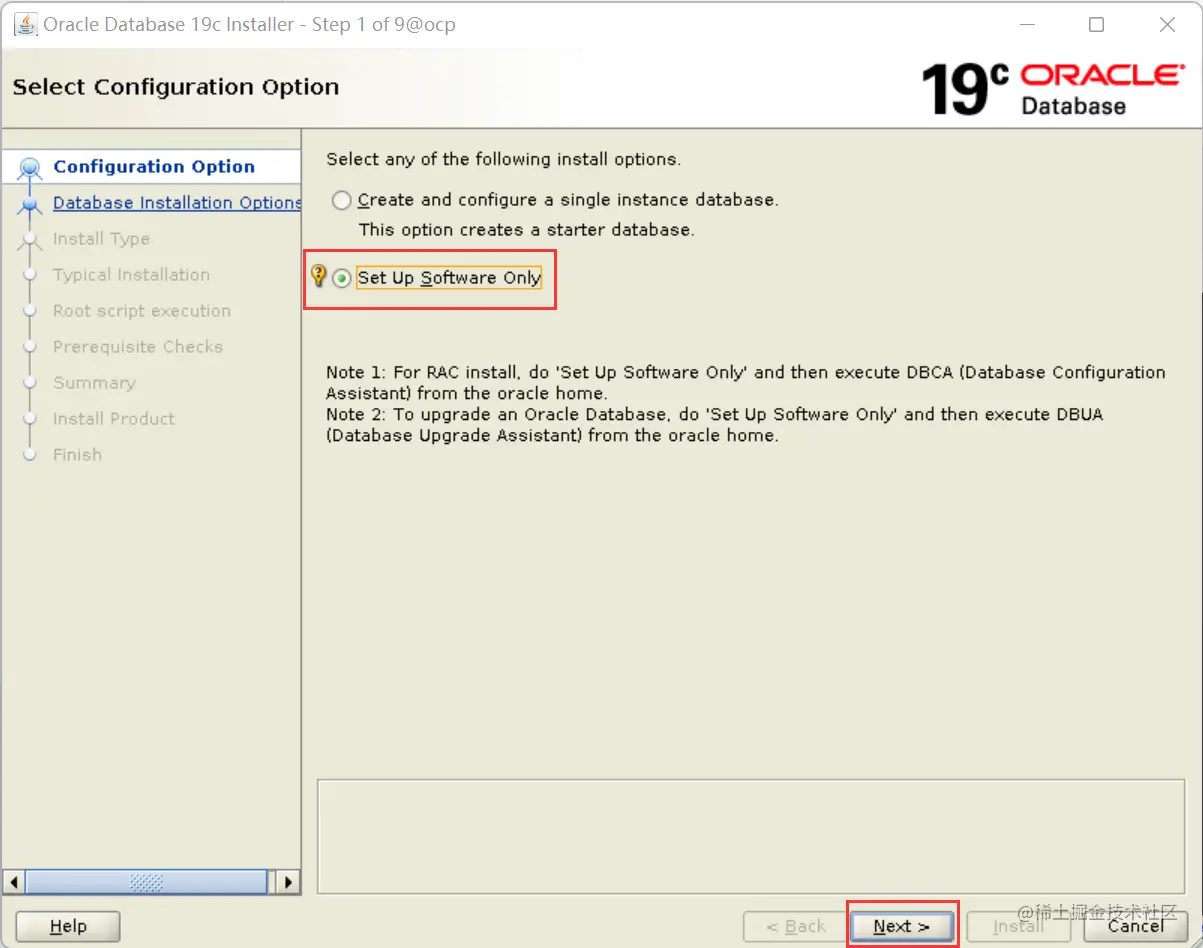Click the Summary step in sidebar
This screenshot has height=948, width=1203.
click(x=94, y=383)
